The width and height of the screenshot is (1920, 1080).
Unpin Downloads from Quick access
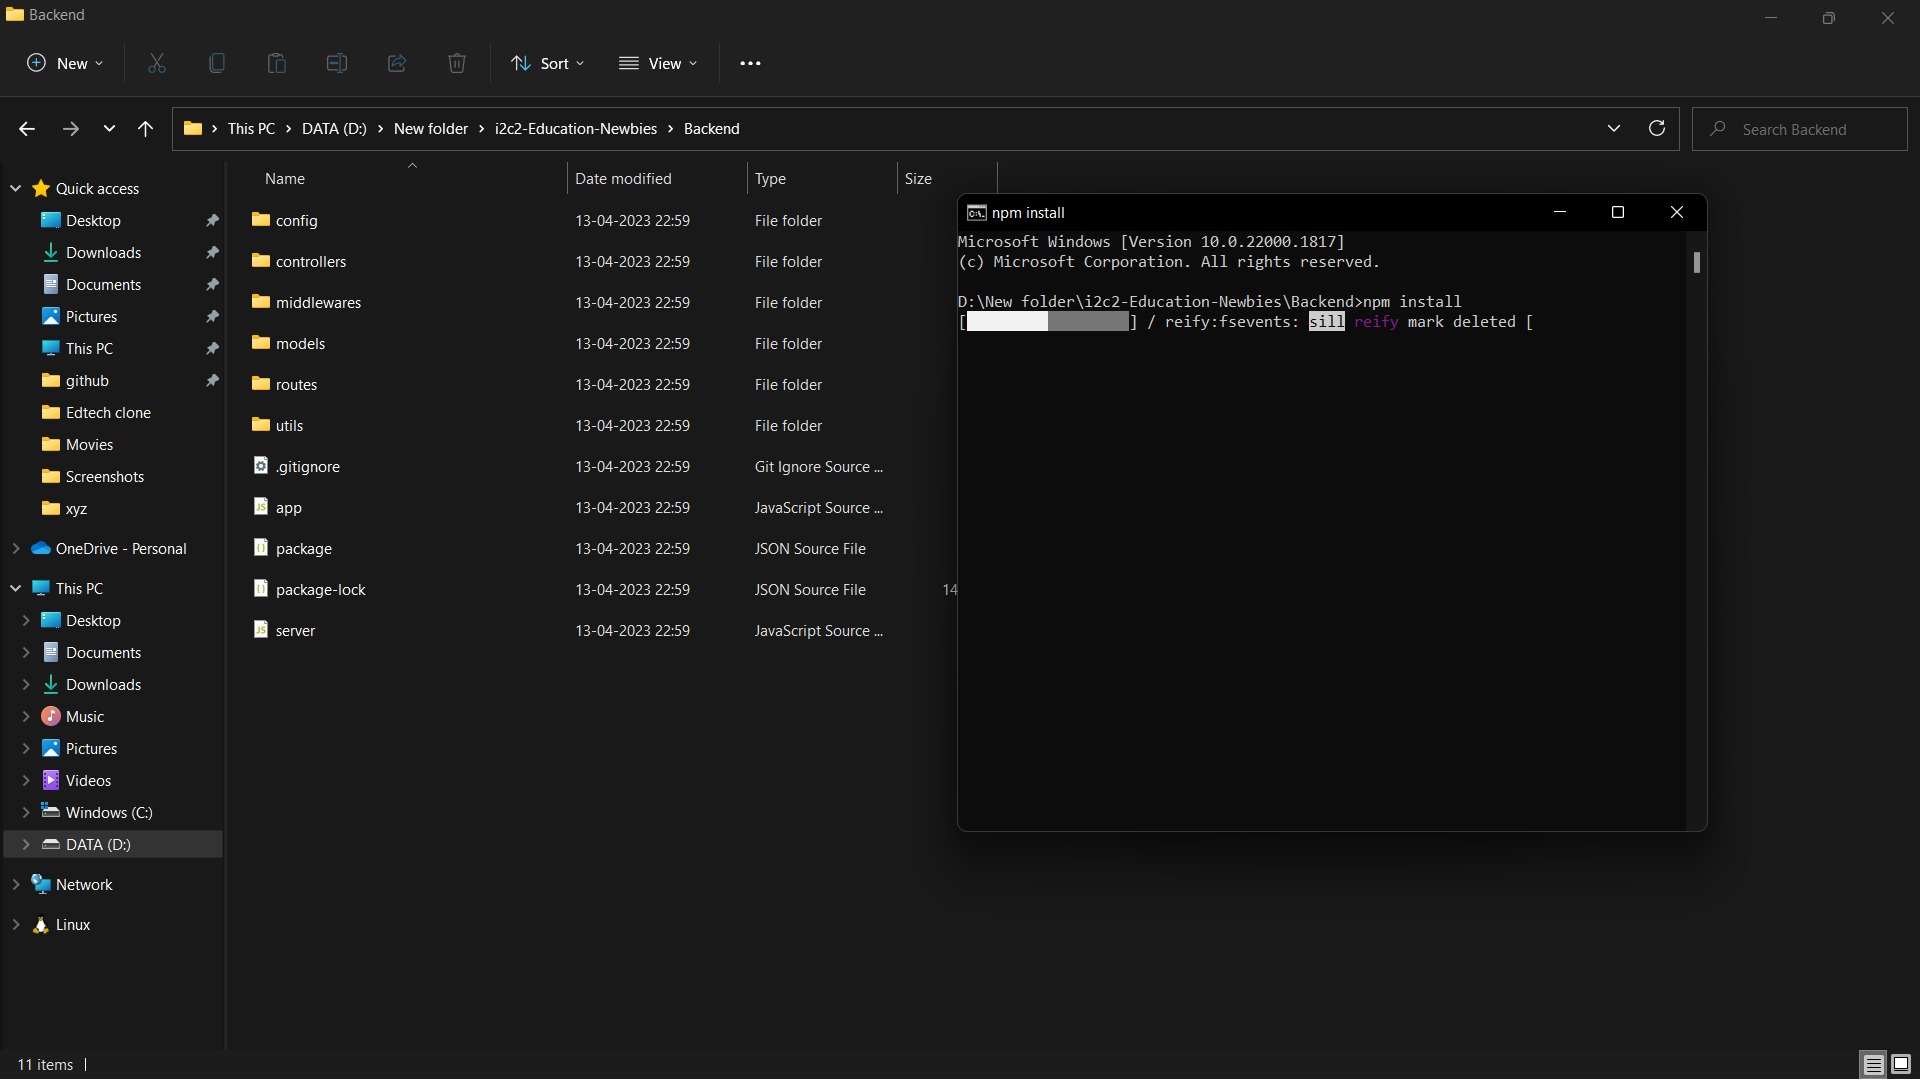pos(212,252)
